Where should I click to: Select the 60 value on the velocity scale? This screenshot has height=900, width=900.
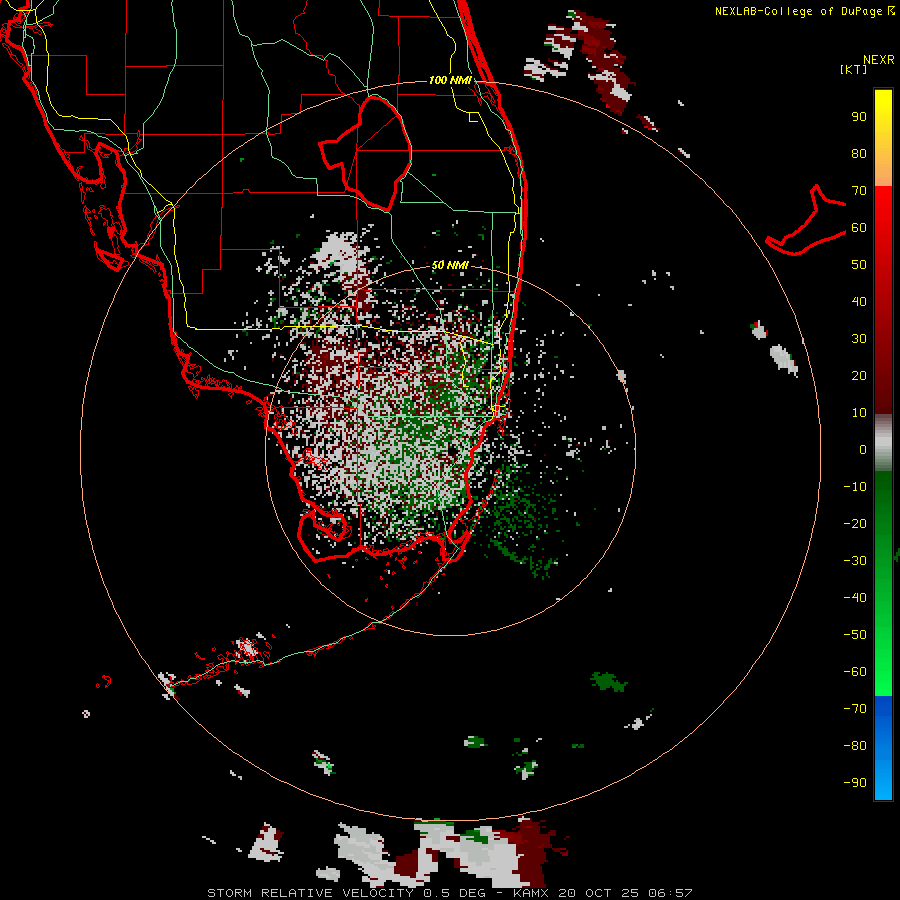tap(859, 228)
